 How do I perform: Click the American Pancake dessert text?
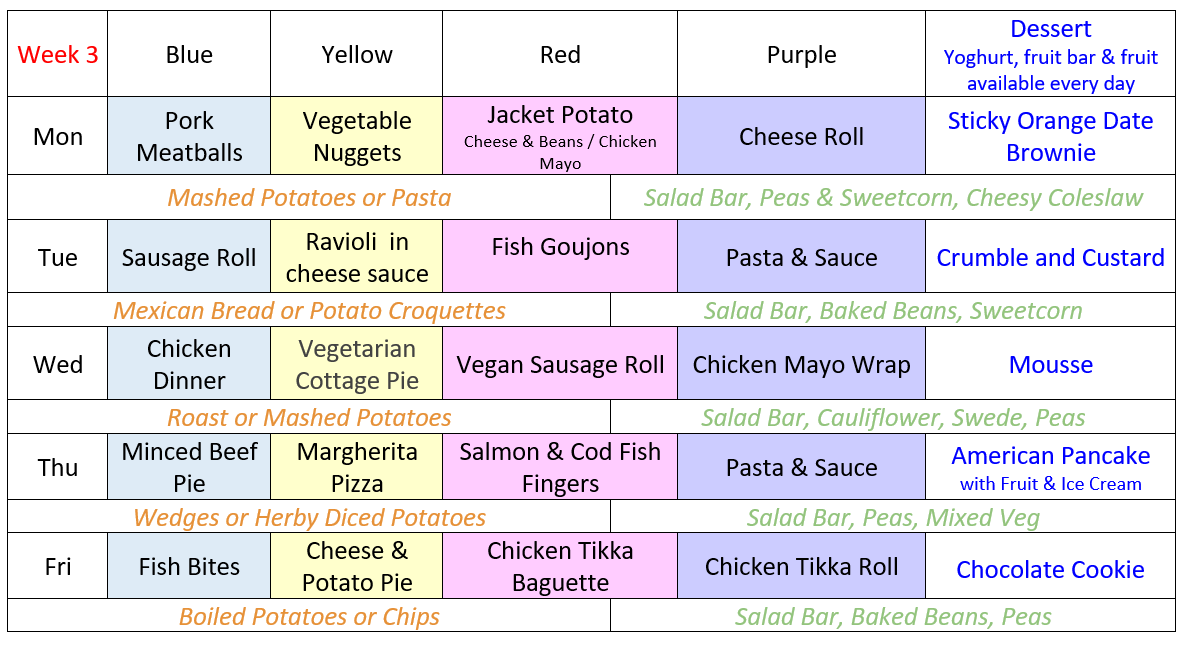[x=1050, y=455]
